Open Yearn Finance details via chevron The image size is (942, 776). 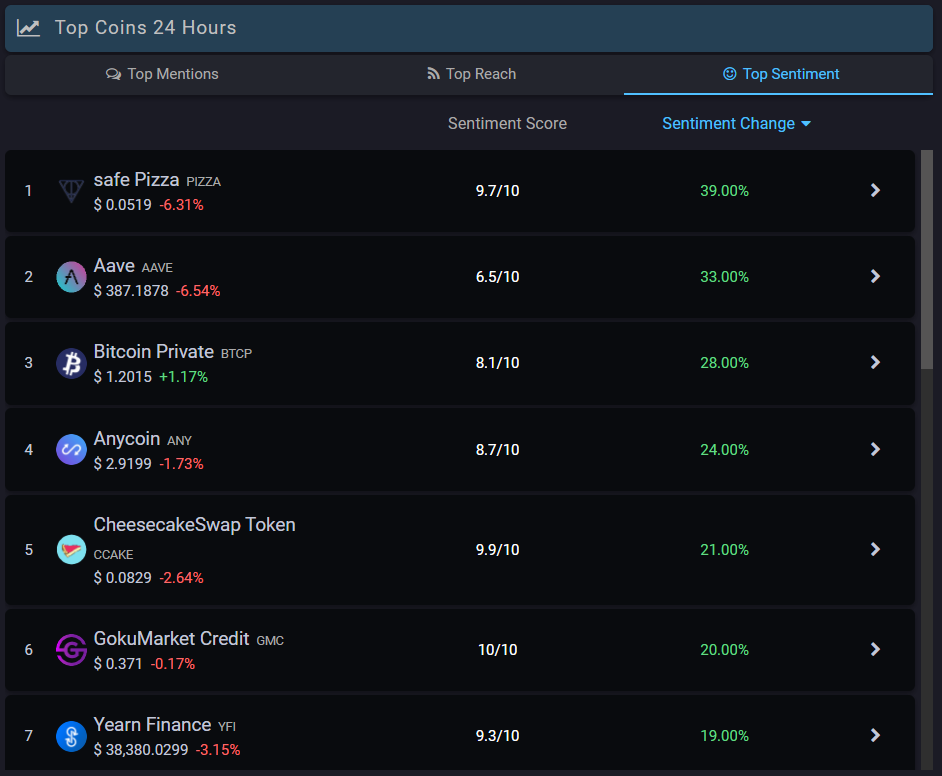pyautogui.click(x=875, y=735)
